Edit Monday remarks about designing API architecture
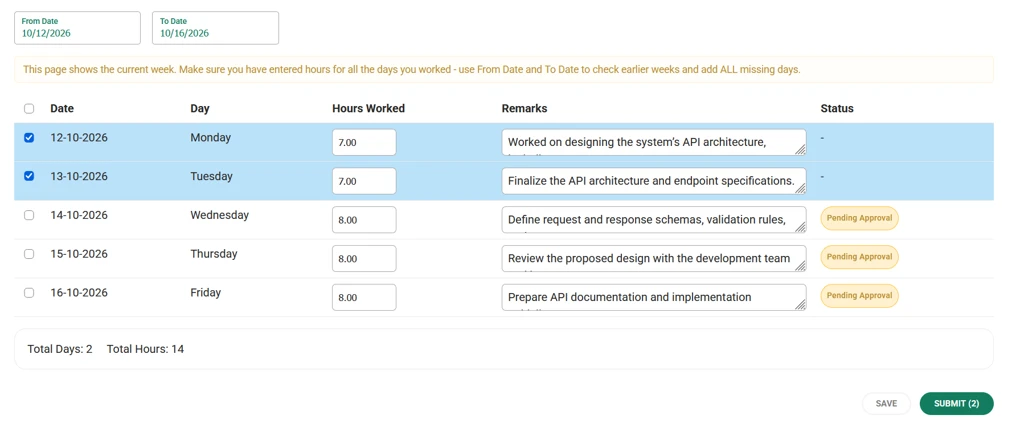1024x427 pixels. pos(654,142)
